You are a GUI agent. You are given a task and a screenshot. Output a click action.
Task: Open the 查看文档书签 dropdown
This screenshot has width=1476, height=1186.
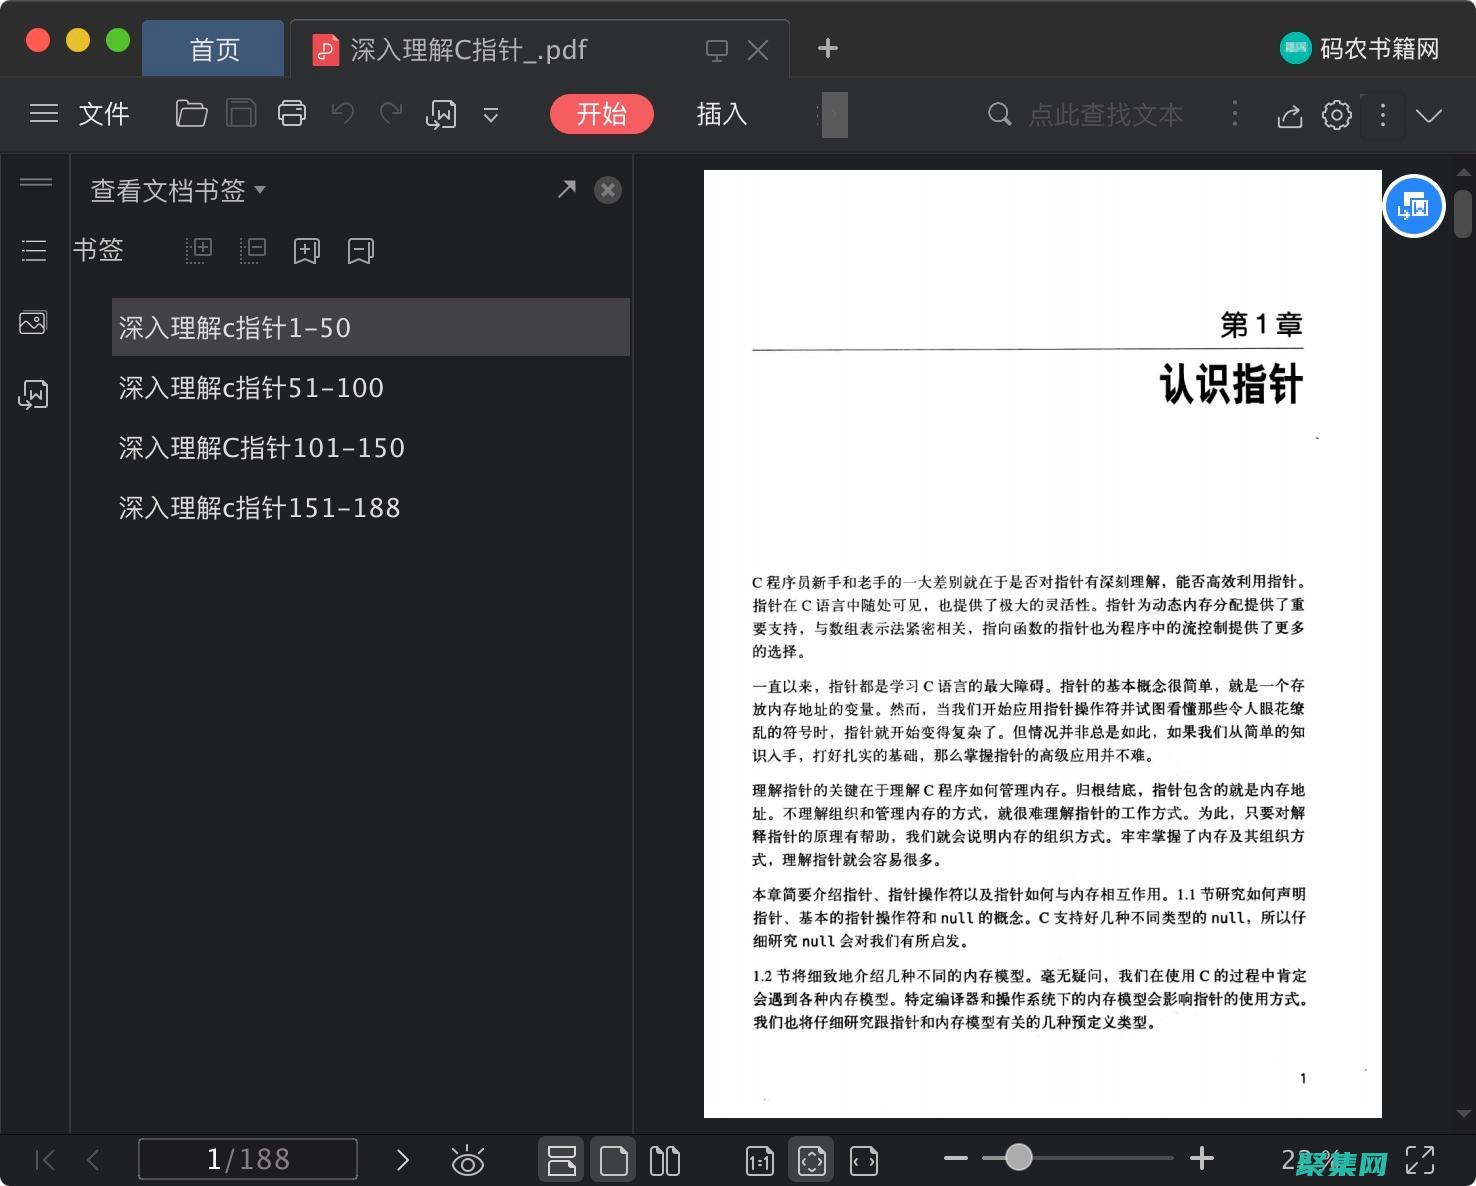[176, 190]
